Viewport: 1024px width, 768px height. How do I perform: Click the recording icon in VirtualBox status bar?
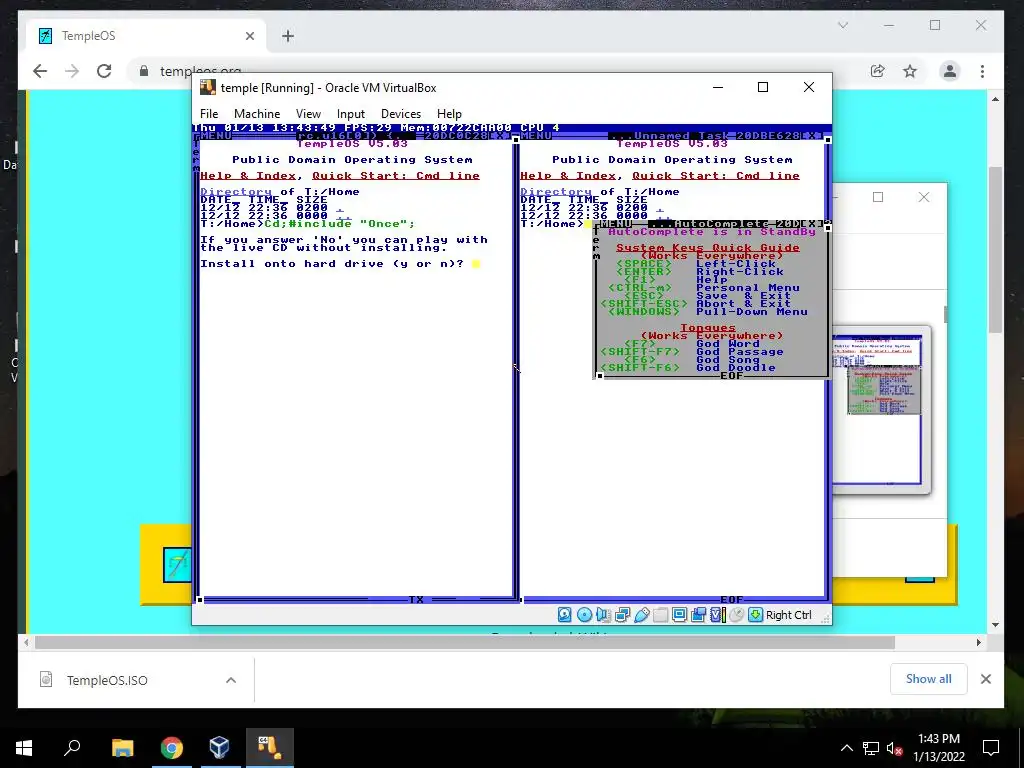point(698,615)
